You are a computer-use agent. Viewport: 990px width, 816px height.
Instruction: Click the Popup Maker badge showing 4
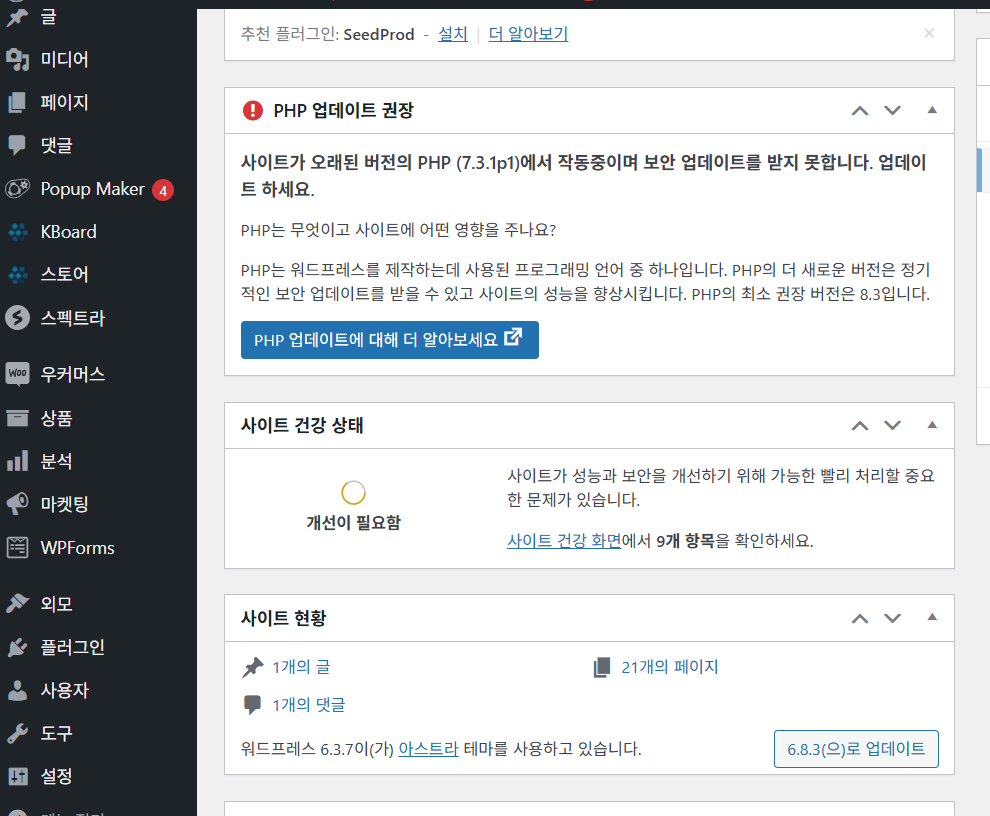[x=163, y=190]
